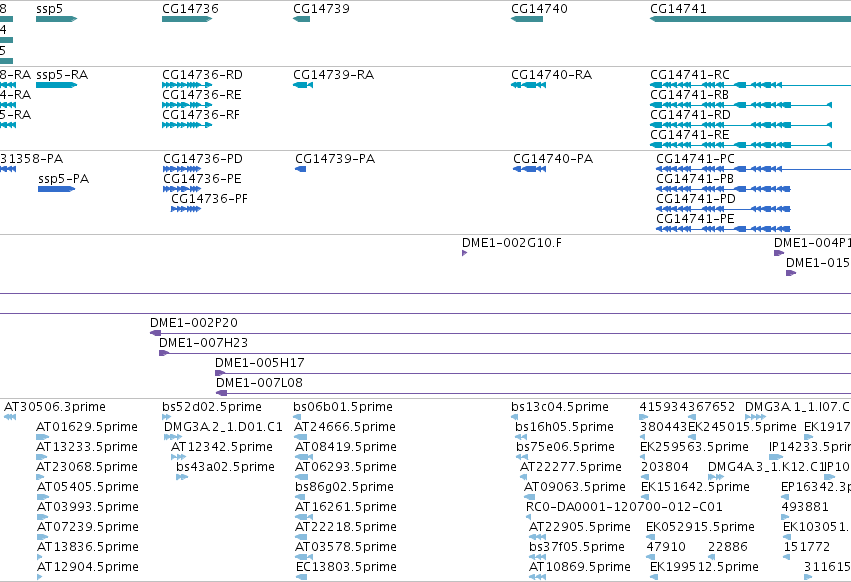Select EST AT13233.5prime
The image size is (851, 582).
(87, 447)
